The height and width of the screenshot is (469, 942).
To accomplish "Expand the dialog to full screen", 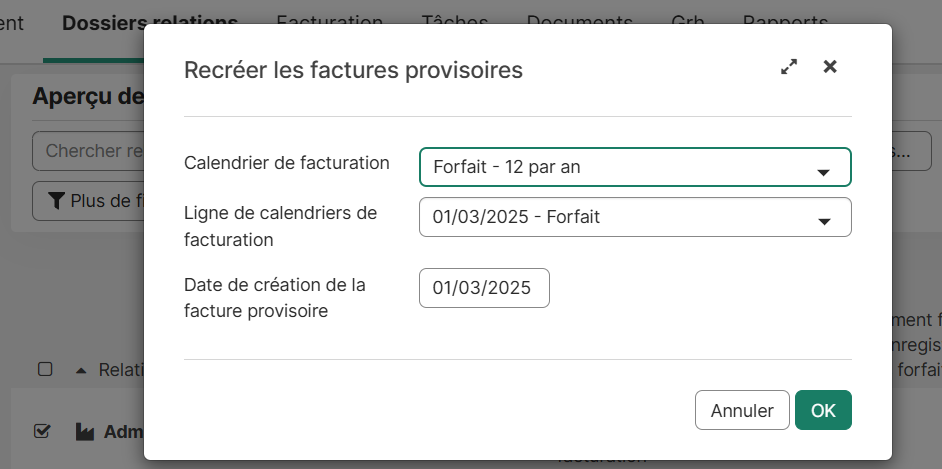I will coord(789,67).
